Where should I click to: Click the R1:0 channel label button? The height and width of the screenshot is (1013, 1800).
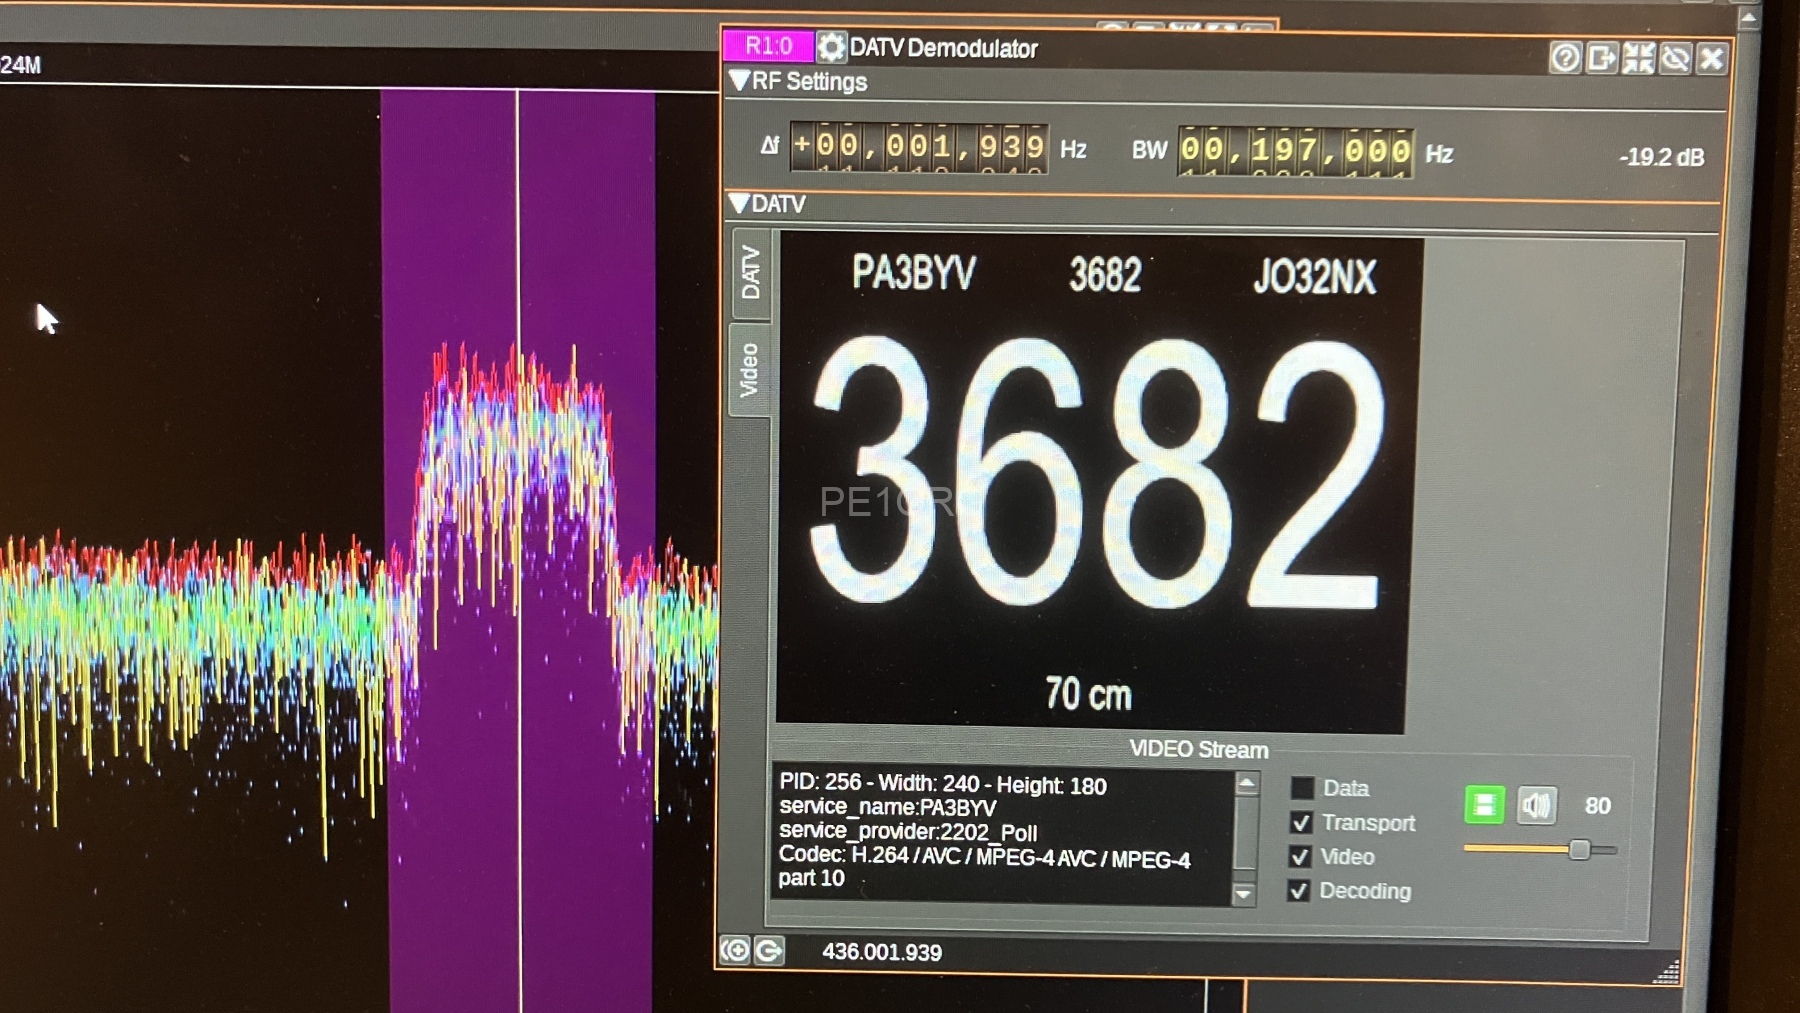(x=768, y=46)
